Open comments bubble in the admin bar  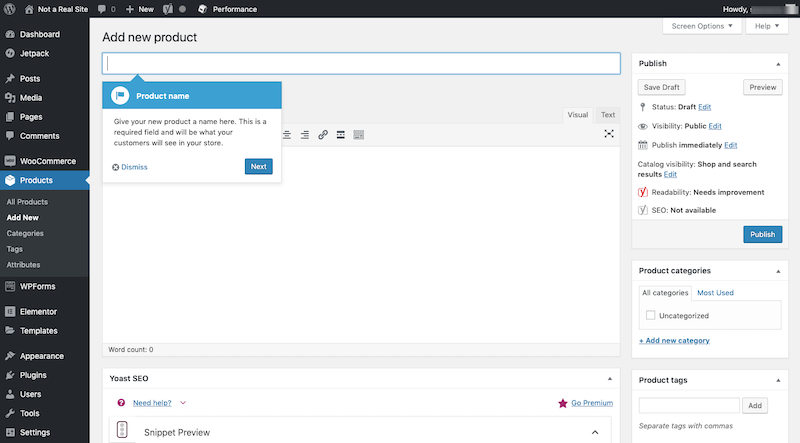[102, 8]
